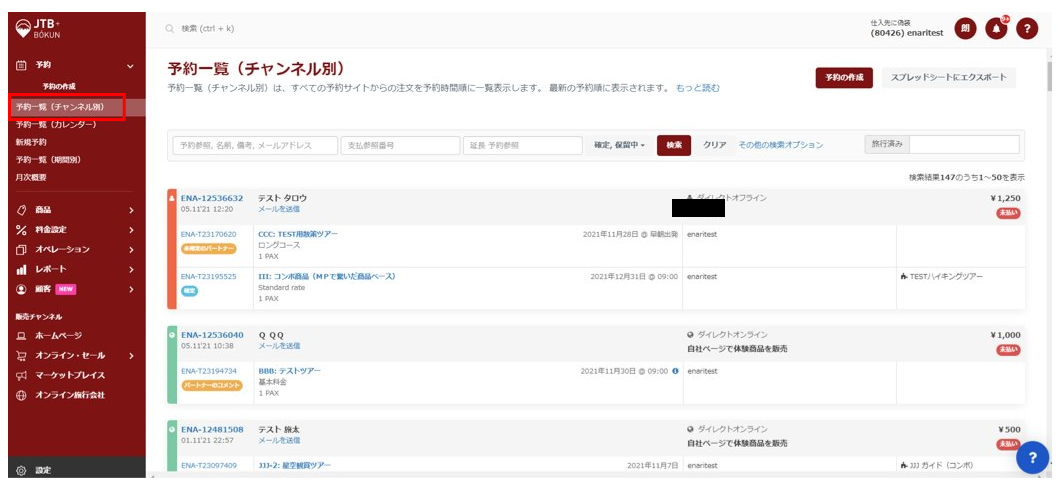The height and width of the screenshot is (490, 1063).
Task: Open 月次概要 from sidebar menu
Action: click(31, 178)
